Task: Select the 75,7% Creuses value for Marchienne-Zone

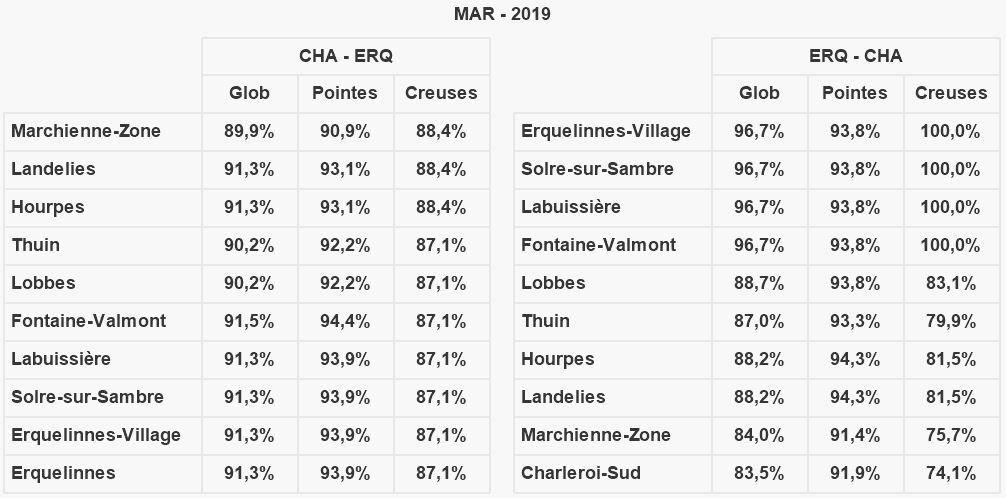Action: pos(950,435)
